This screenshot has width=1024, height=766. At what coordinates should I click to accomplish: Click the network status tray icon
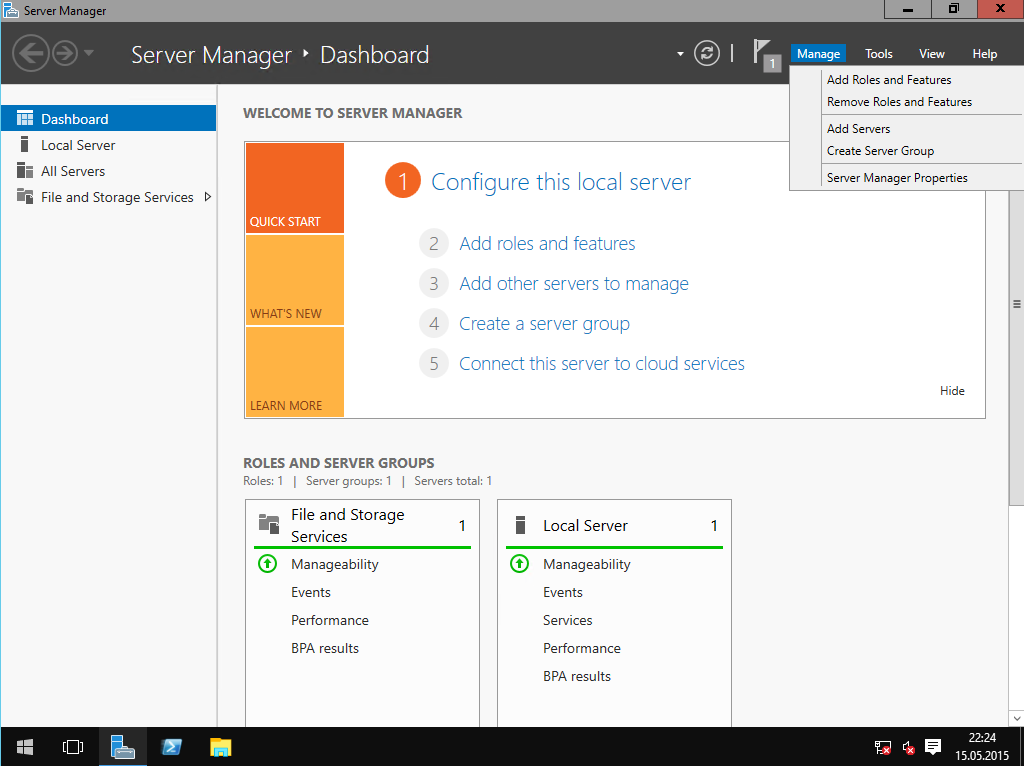pyautogui.click(x=882, y=747)
